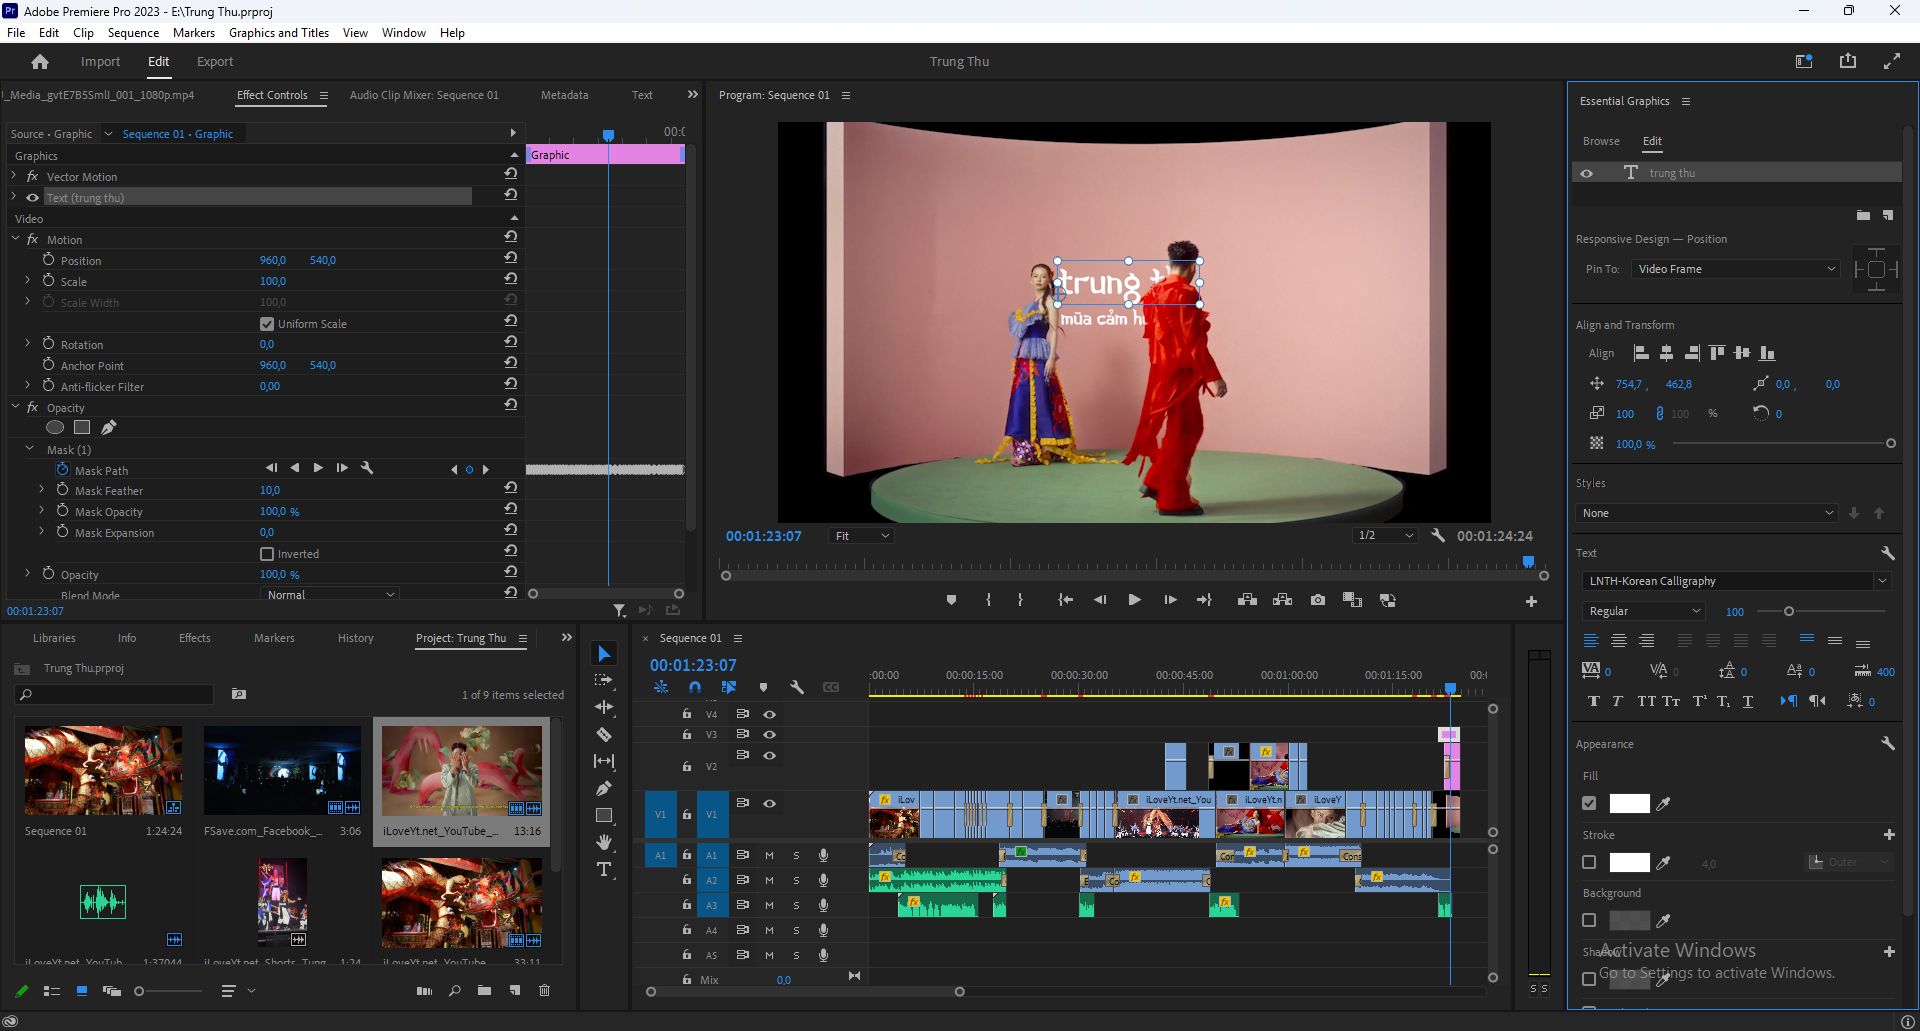Switch to the Effects panel tab

tap(194, 638)
